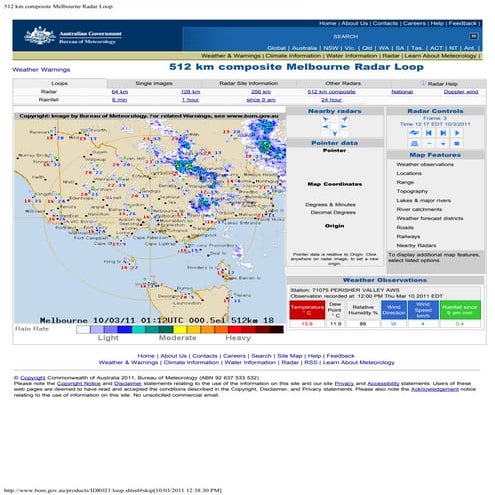Speed up the loop with the plus icon
This screenshot has height=495, width=495.
coord(443,144)
